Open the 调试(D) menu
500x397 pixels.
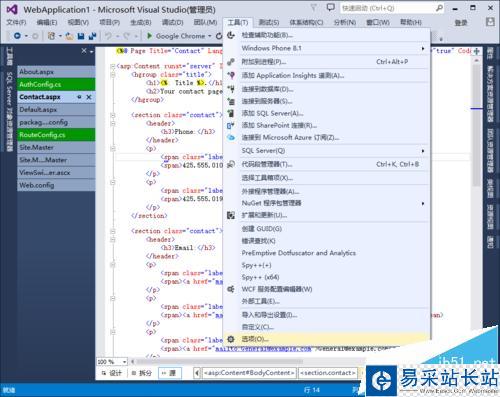172,22
